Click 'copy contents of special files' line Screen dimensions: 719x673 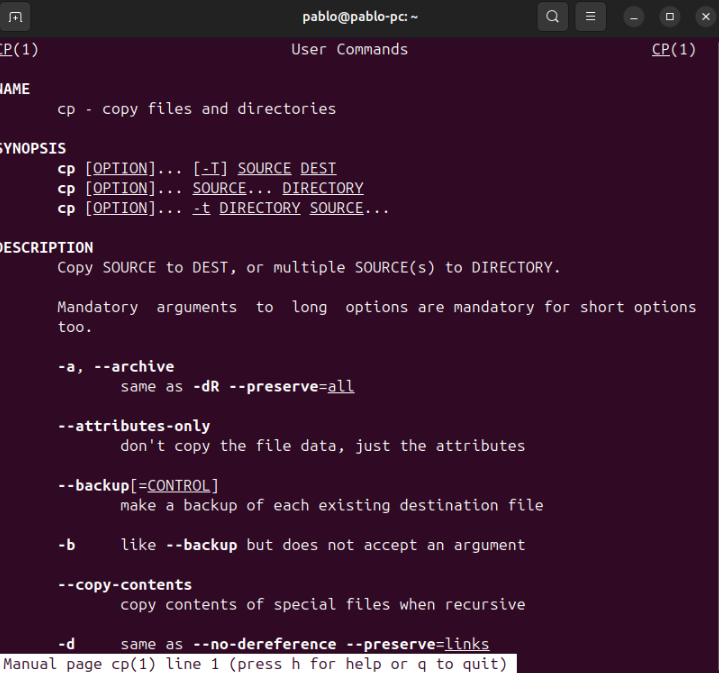[323, 605]
